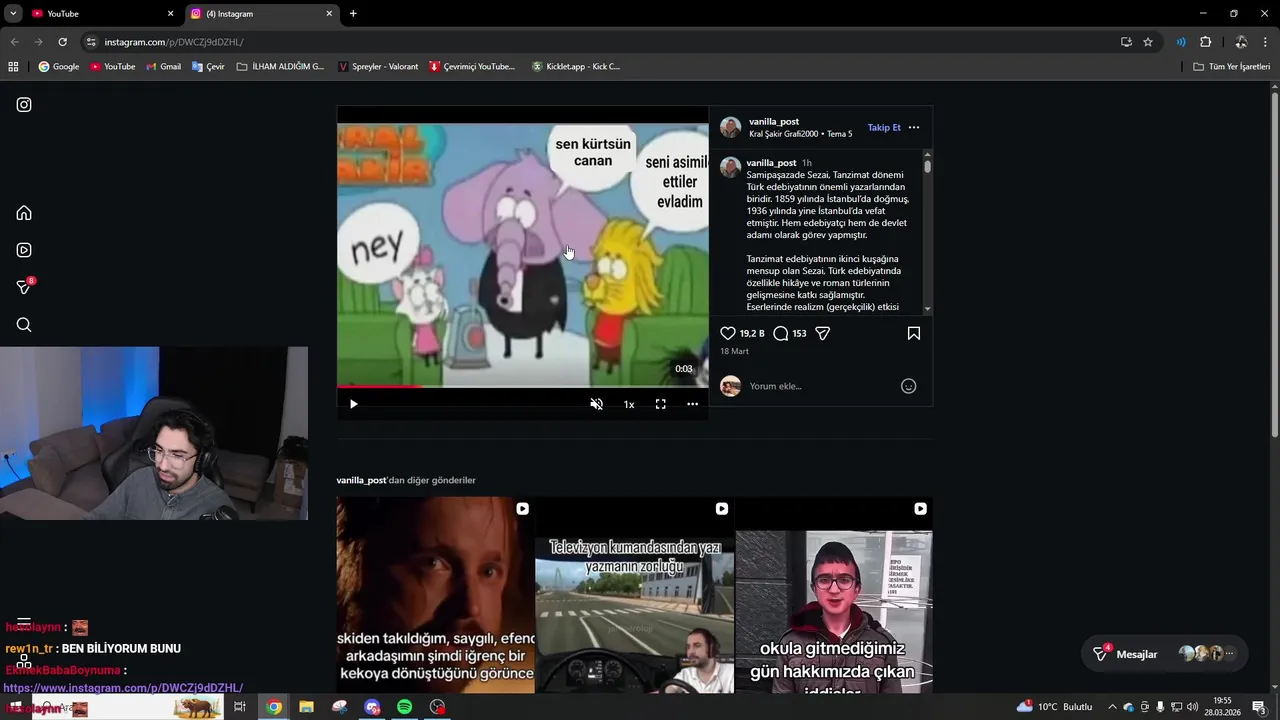Open Chrome three-dot menu
This screenshot has width=1280, height=720.
[1266, 42]
